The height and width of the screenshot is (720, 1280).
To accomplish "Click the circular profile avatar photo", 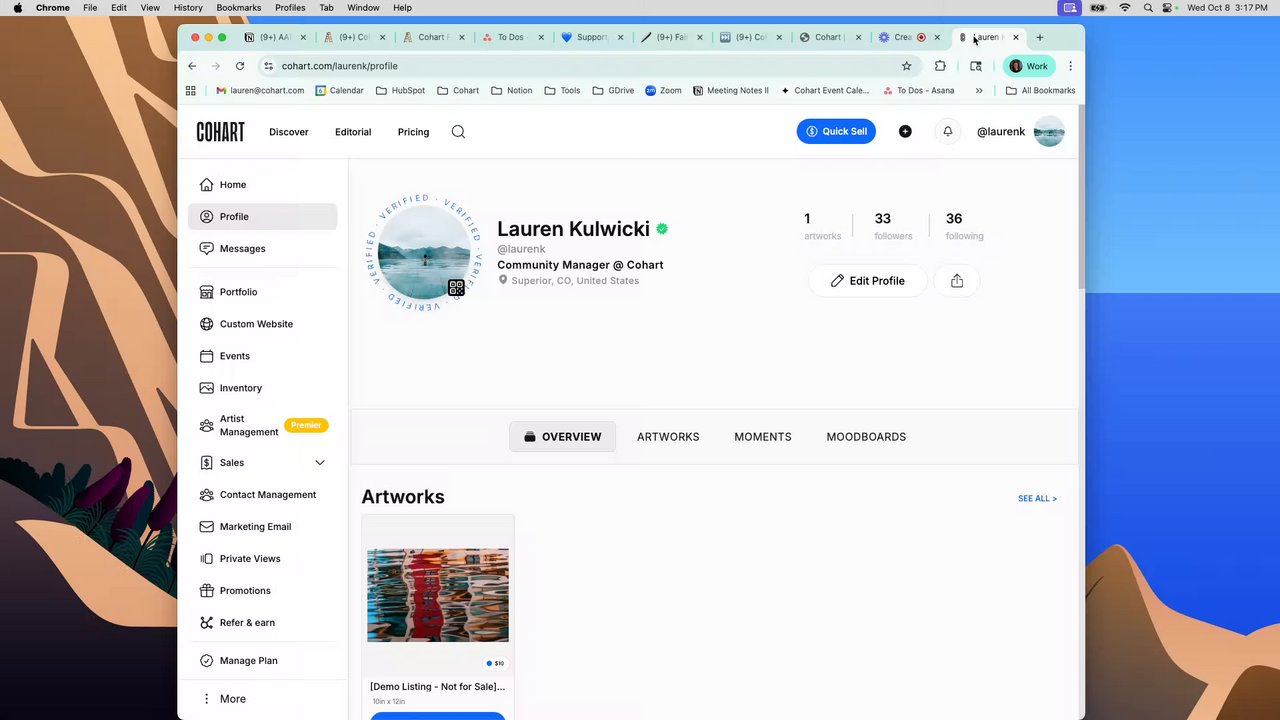I will point(424,253).
